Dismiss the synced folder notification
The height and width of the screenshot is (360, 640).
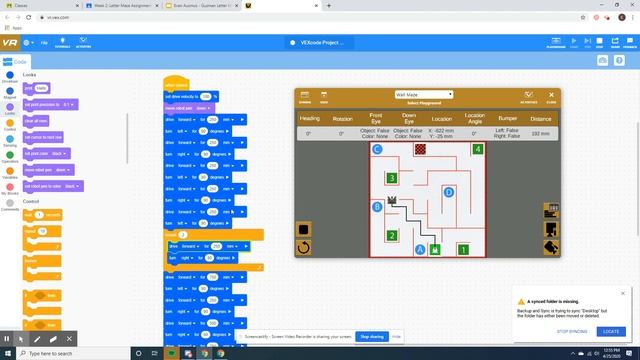623,293
